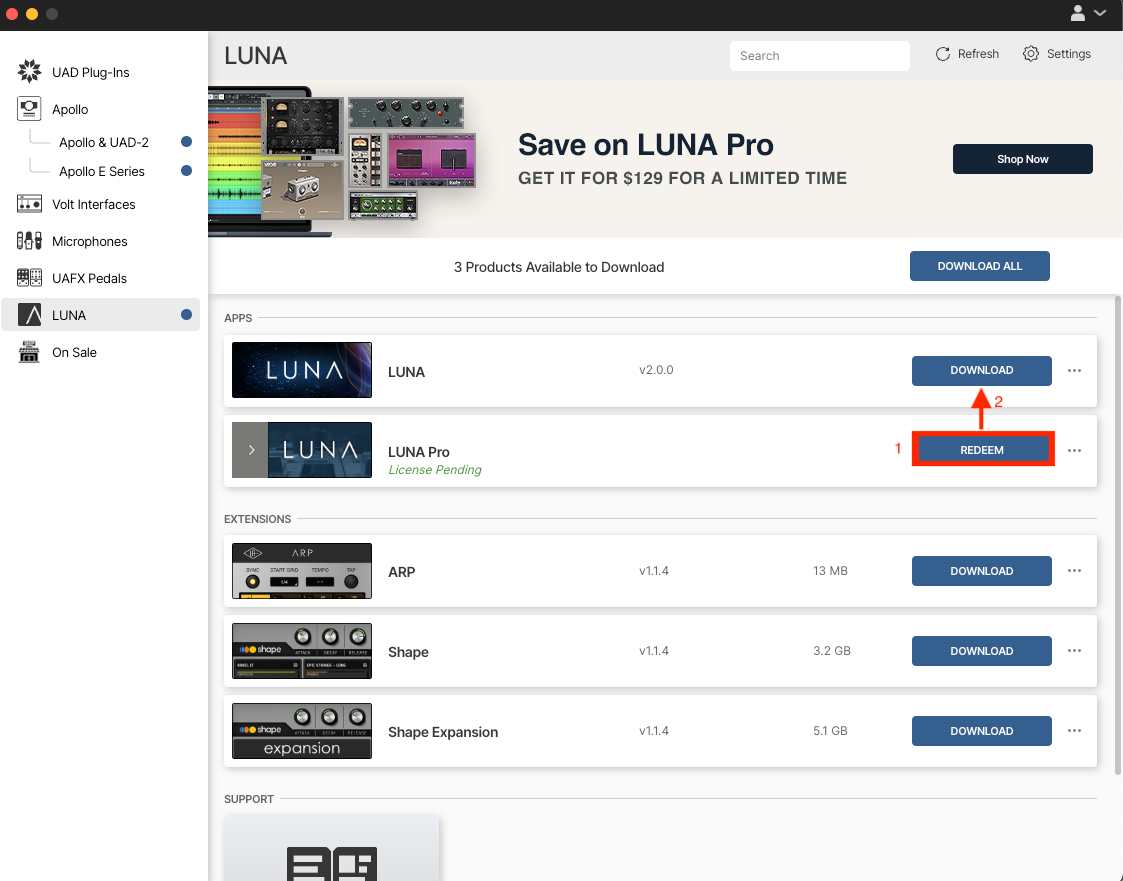Click the Microphones icon in sidebar

click(x=29, y=241)
